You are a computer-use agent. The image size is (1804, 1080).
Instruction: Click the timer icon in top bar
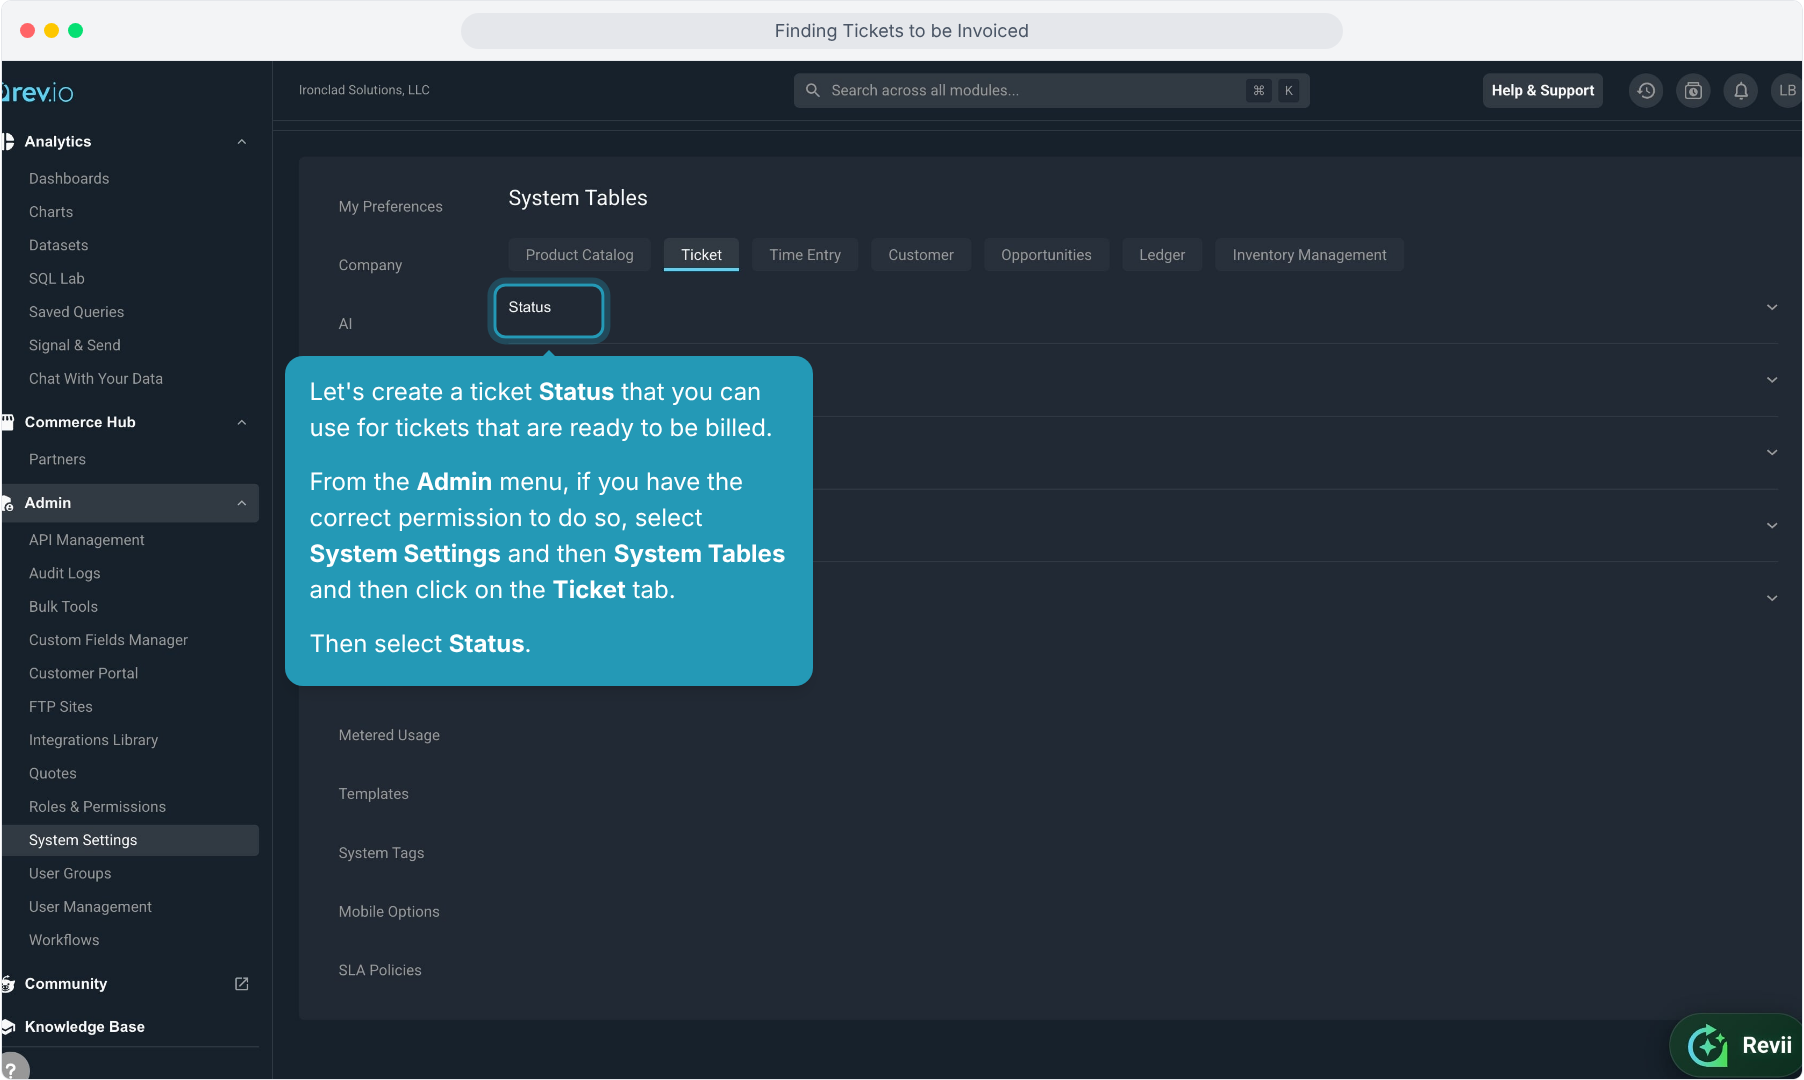pyautogui.click(x=1693, y=91)
